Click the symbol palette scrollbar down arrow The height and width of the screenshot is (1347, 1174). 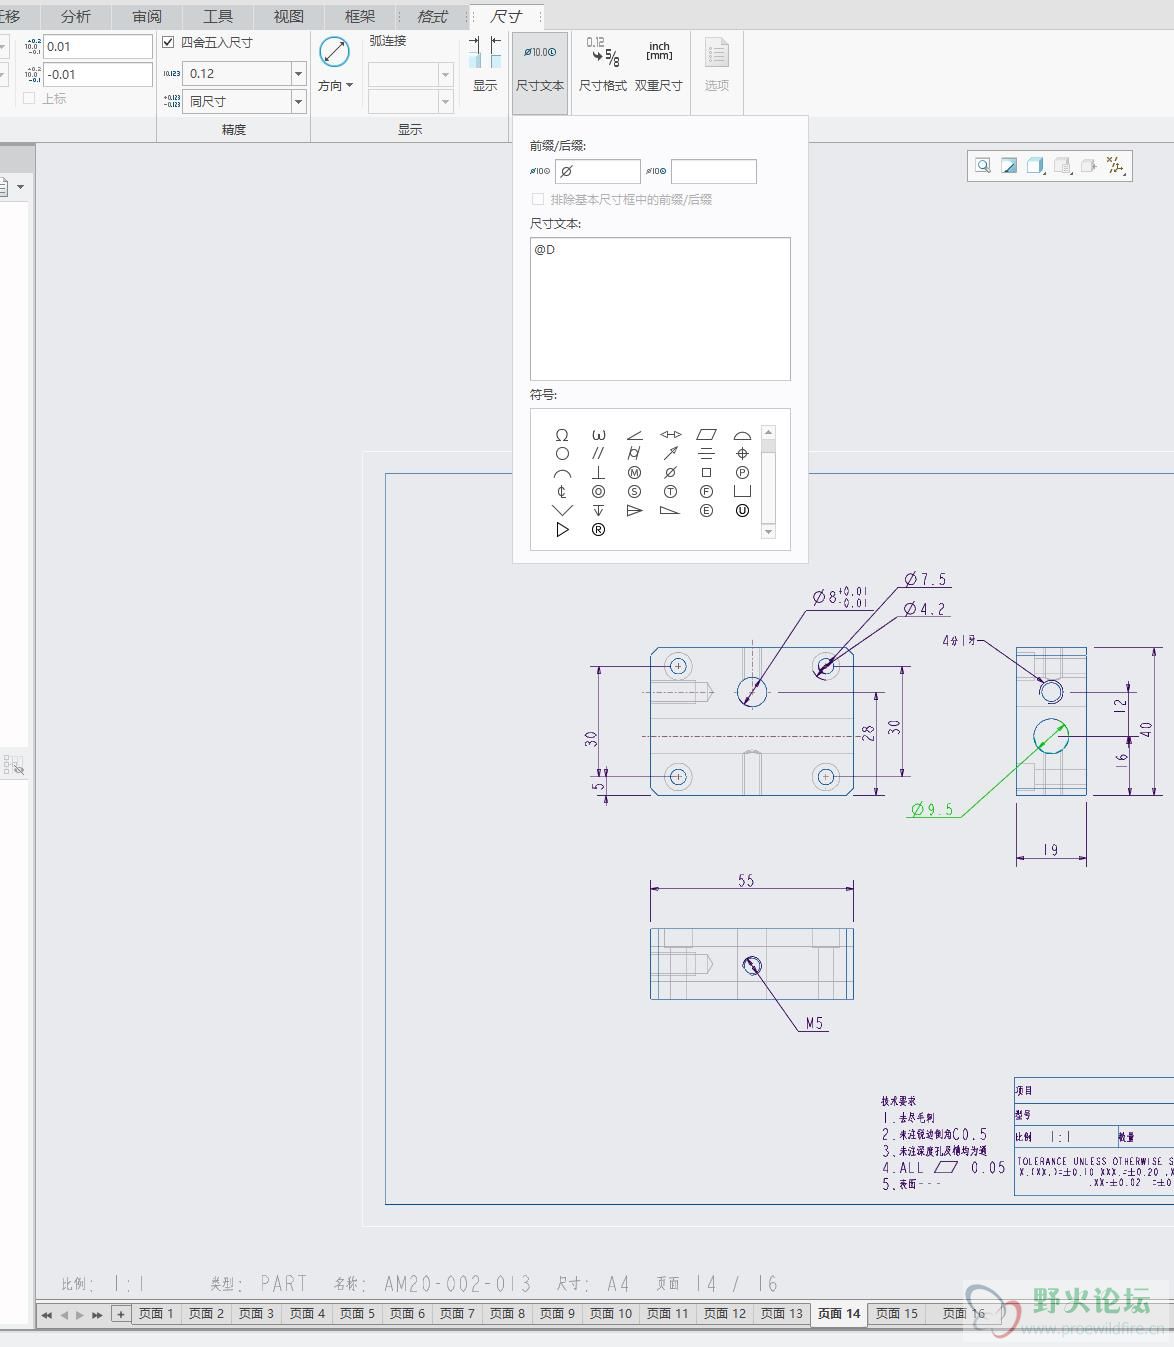[x=768, y=532]
